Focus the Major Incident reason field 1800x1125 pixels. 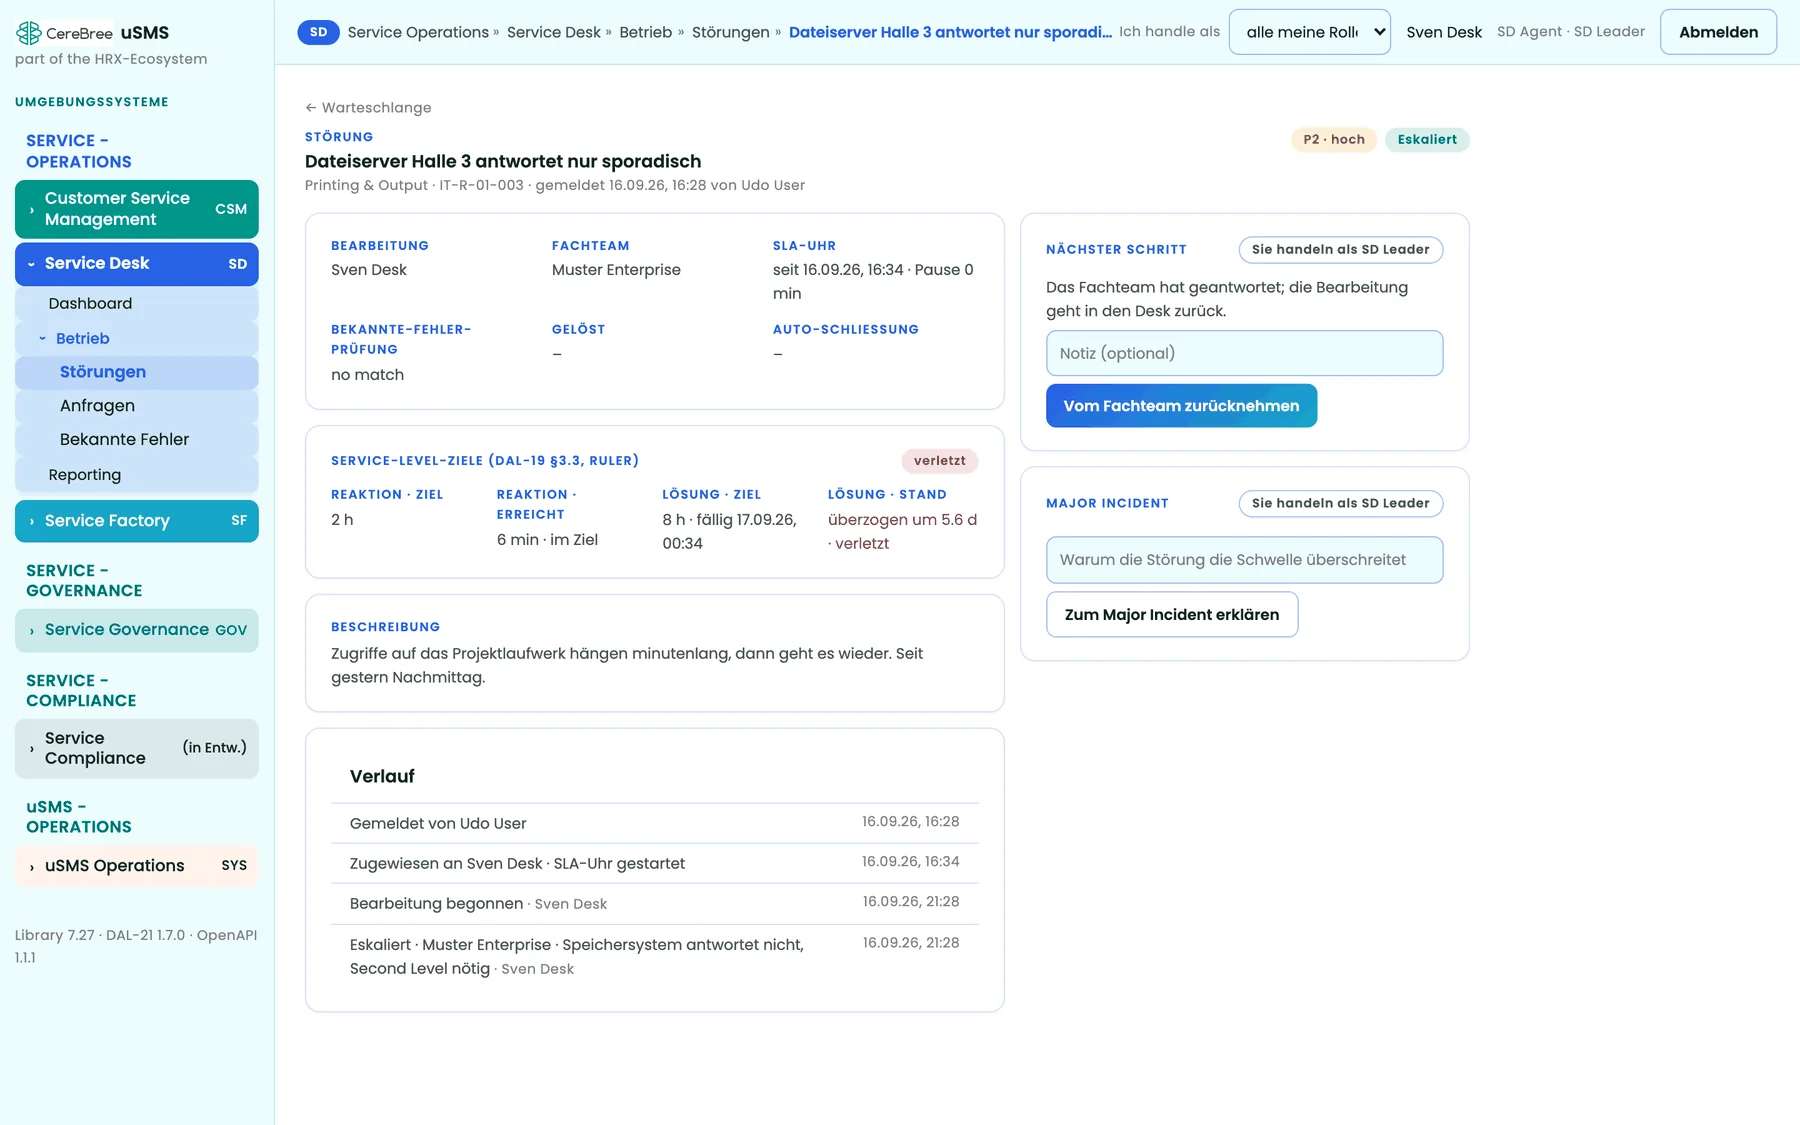click(1244, 560)
